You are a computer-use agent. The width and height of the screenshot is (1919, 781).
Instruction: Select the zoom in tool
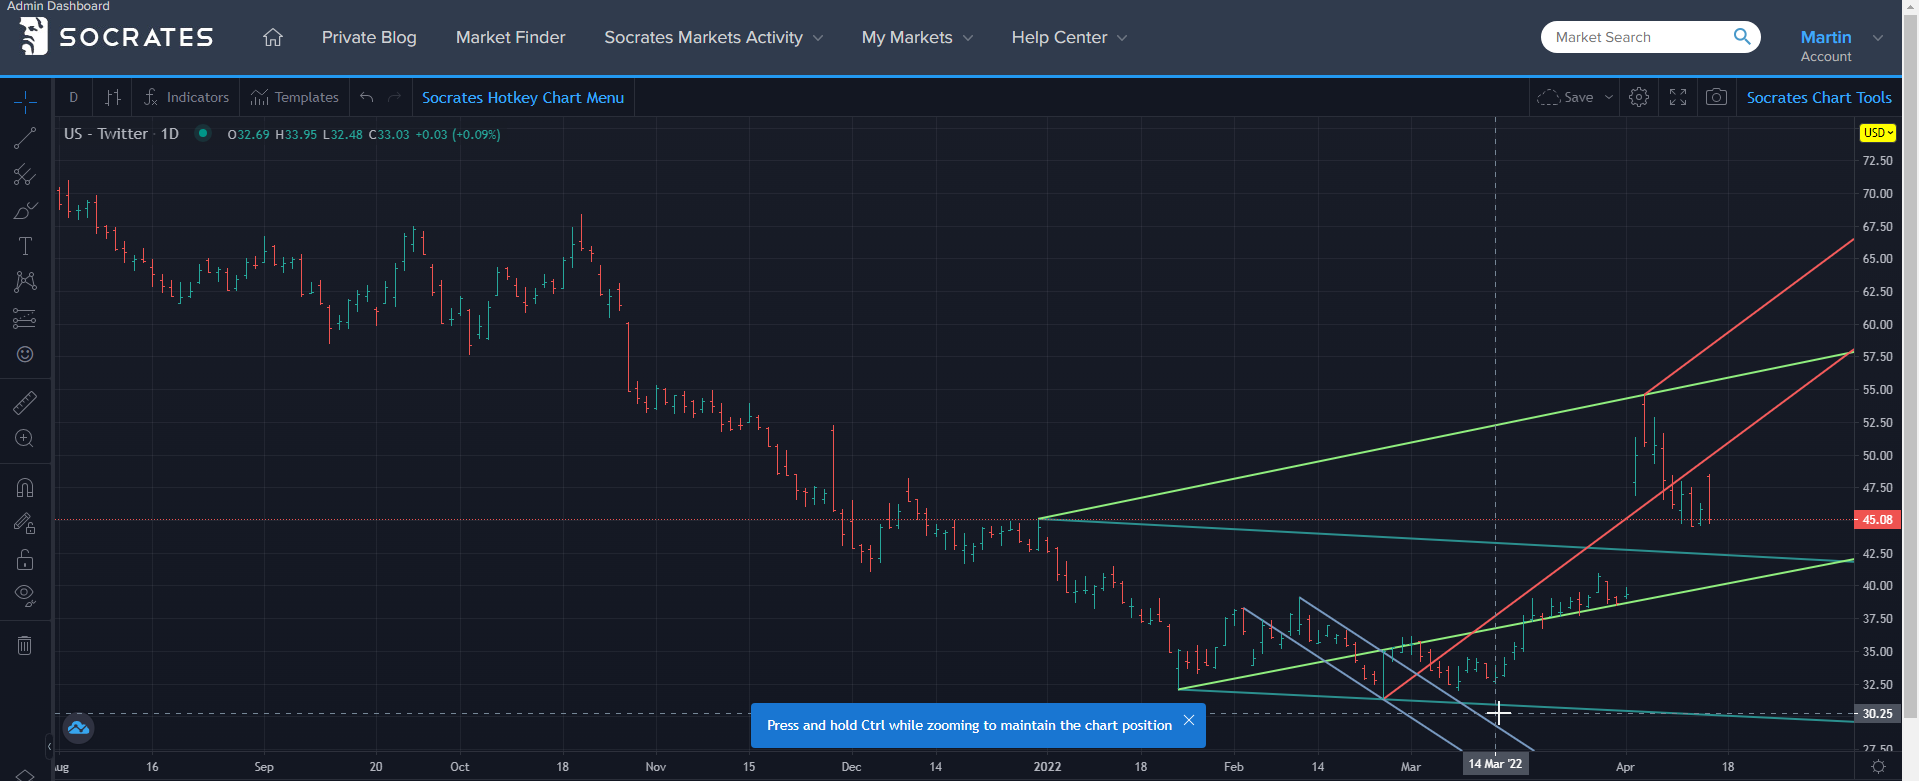tap(25, 439)
